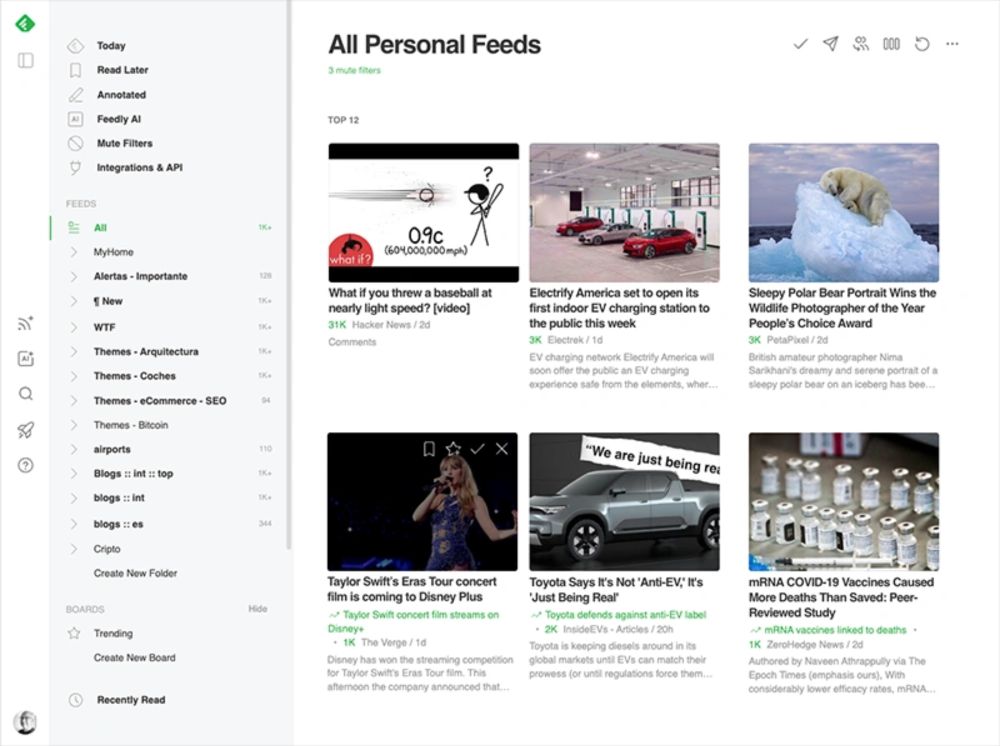Expand Themes - eCommerce - SEO chevron
1000x746 pixels.
(74, 400)
